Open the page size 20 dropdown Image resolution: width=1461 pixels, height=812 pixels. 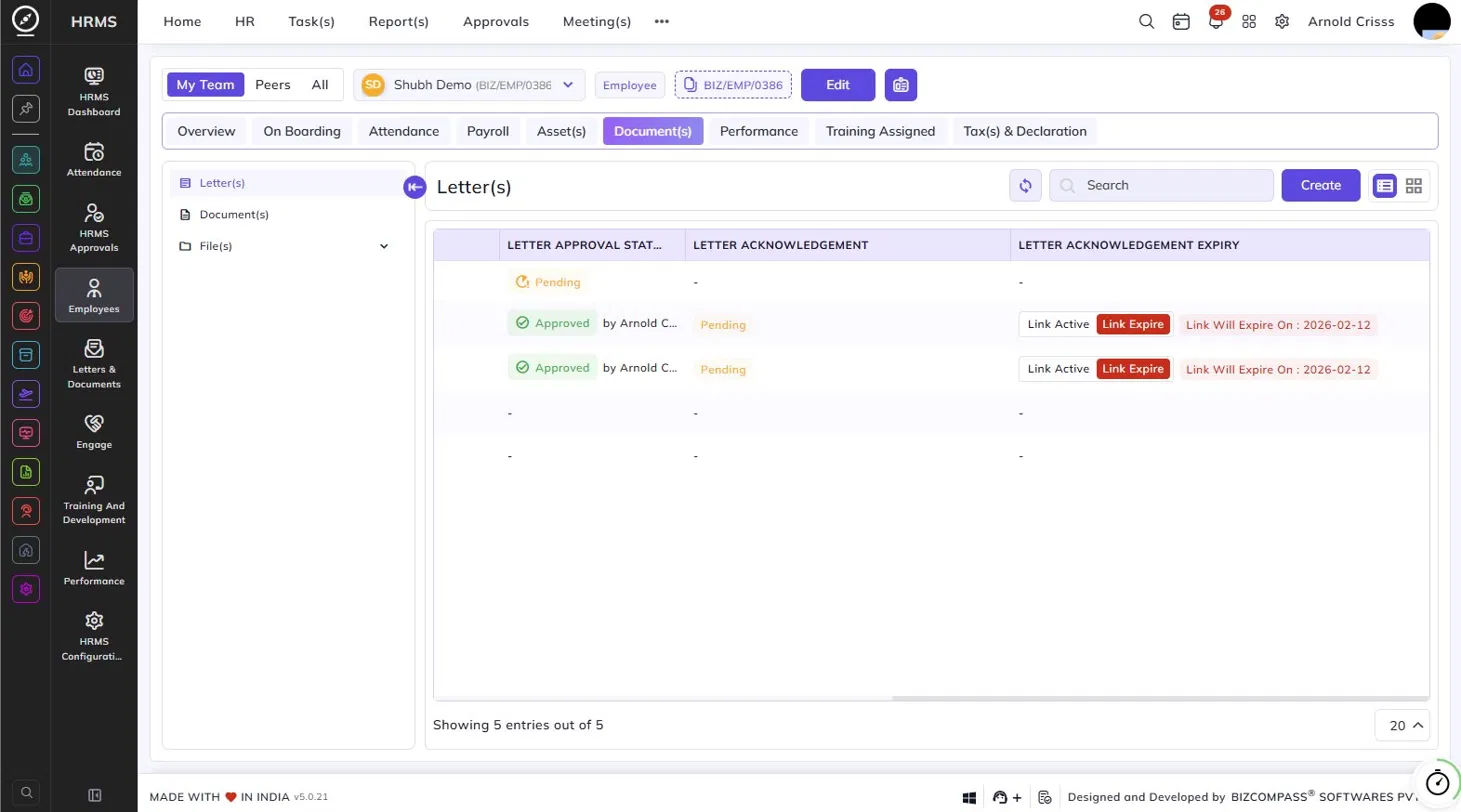click(x=1402, y=726)
